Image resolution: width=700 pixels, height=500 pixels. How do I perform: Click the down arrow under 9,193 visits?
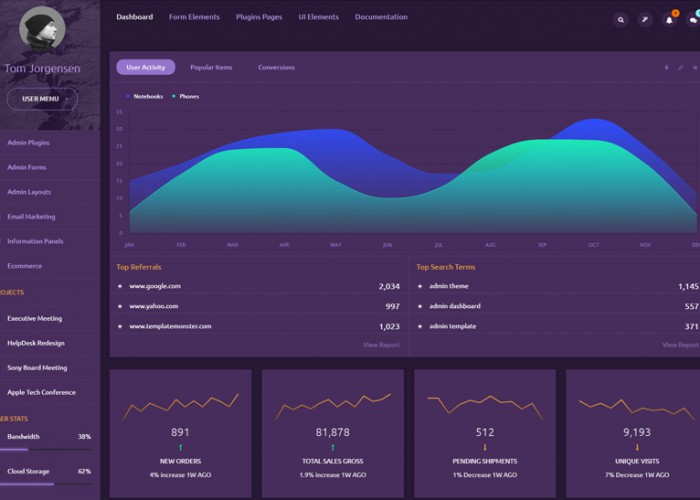point(637,447)
